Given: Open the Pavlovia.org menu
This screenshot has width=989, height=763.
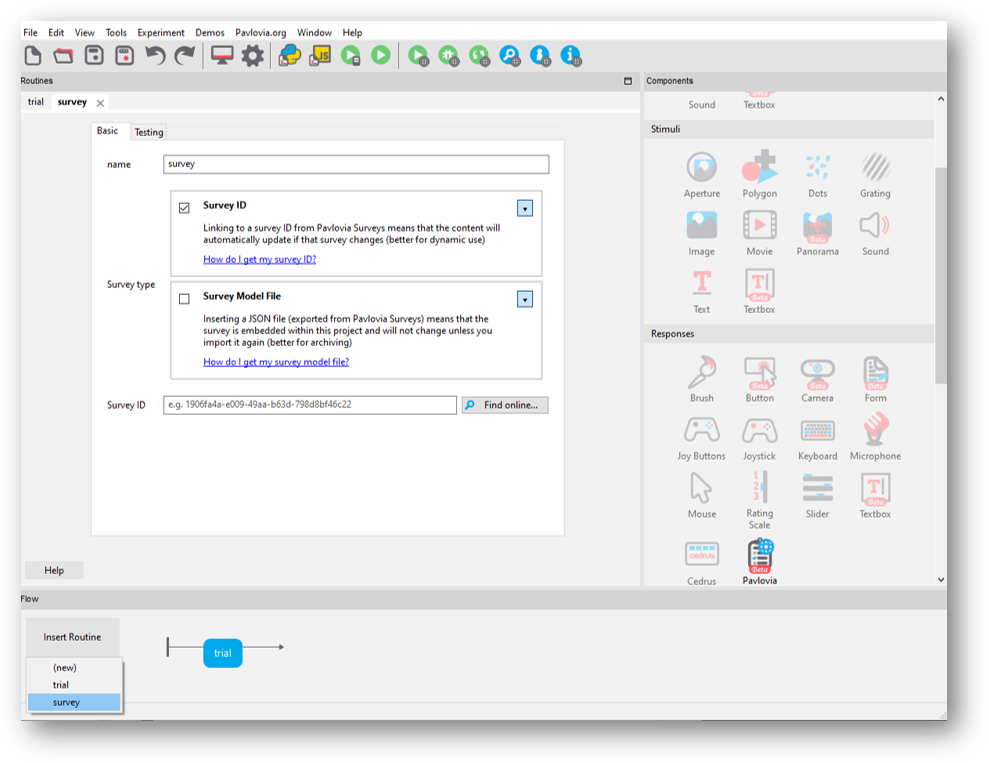Looking at the screenshot, I should (260, 32).
